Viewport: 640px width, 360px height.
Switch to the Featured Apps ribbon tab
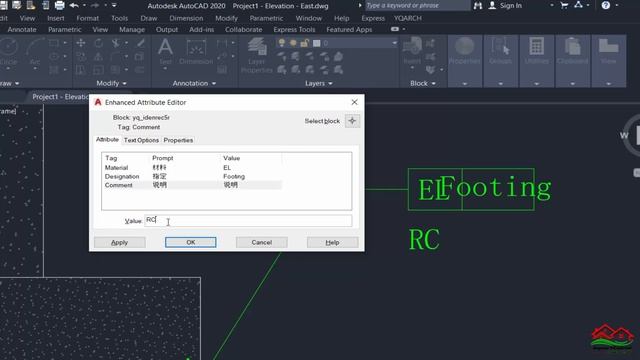point(349,29)
